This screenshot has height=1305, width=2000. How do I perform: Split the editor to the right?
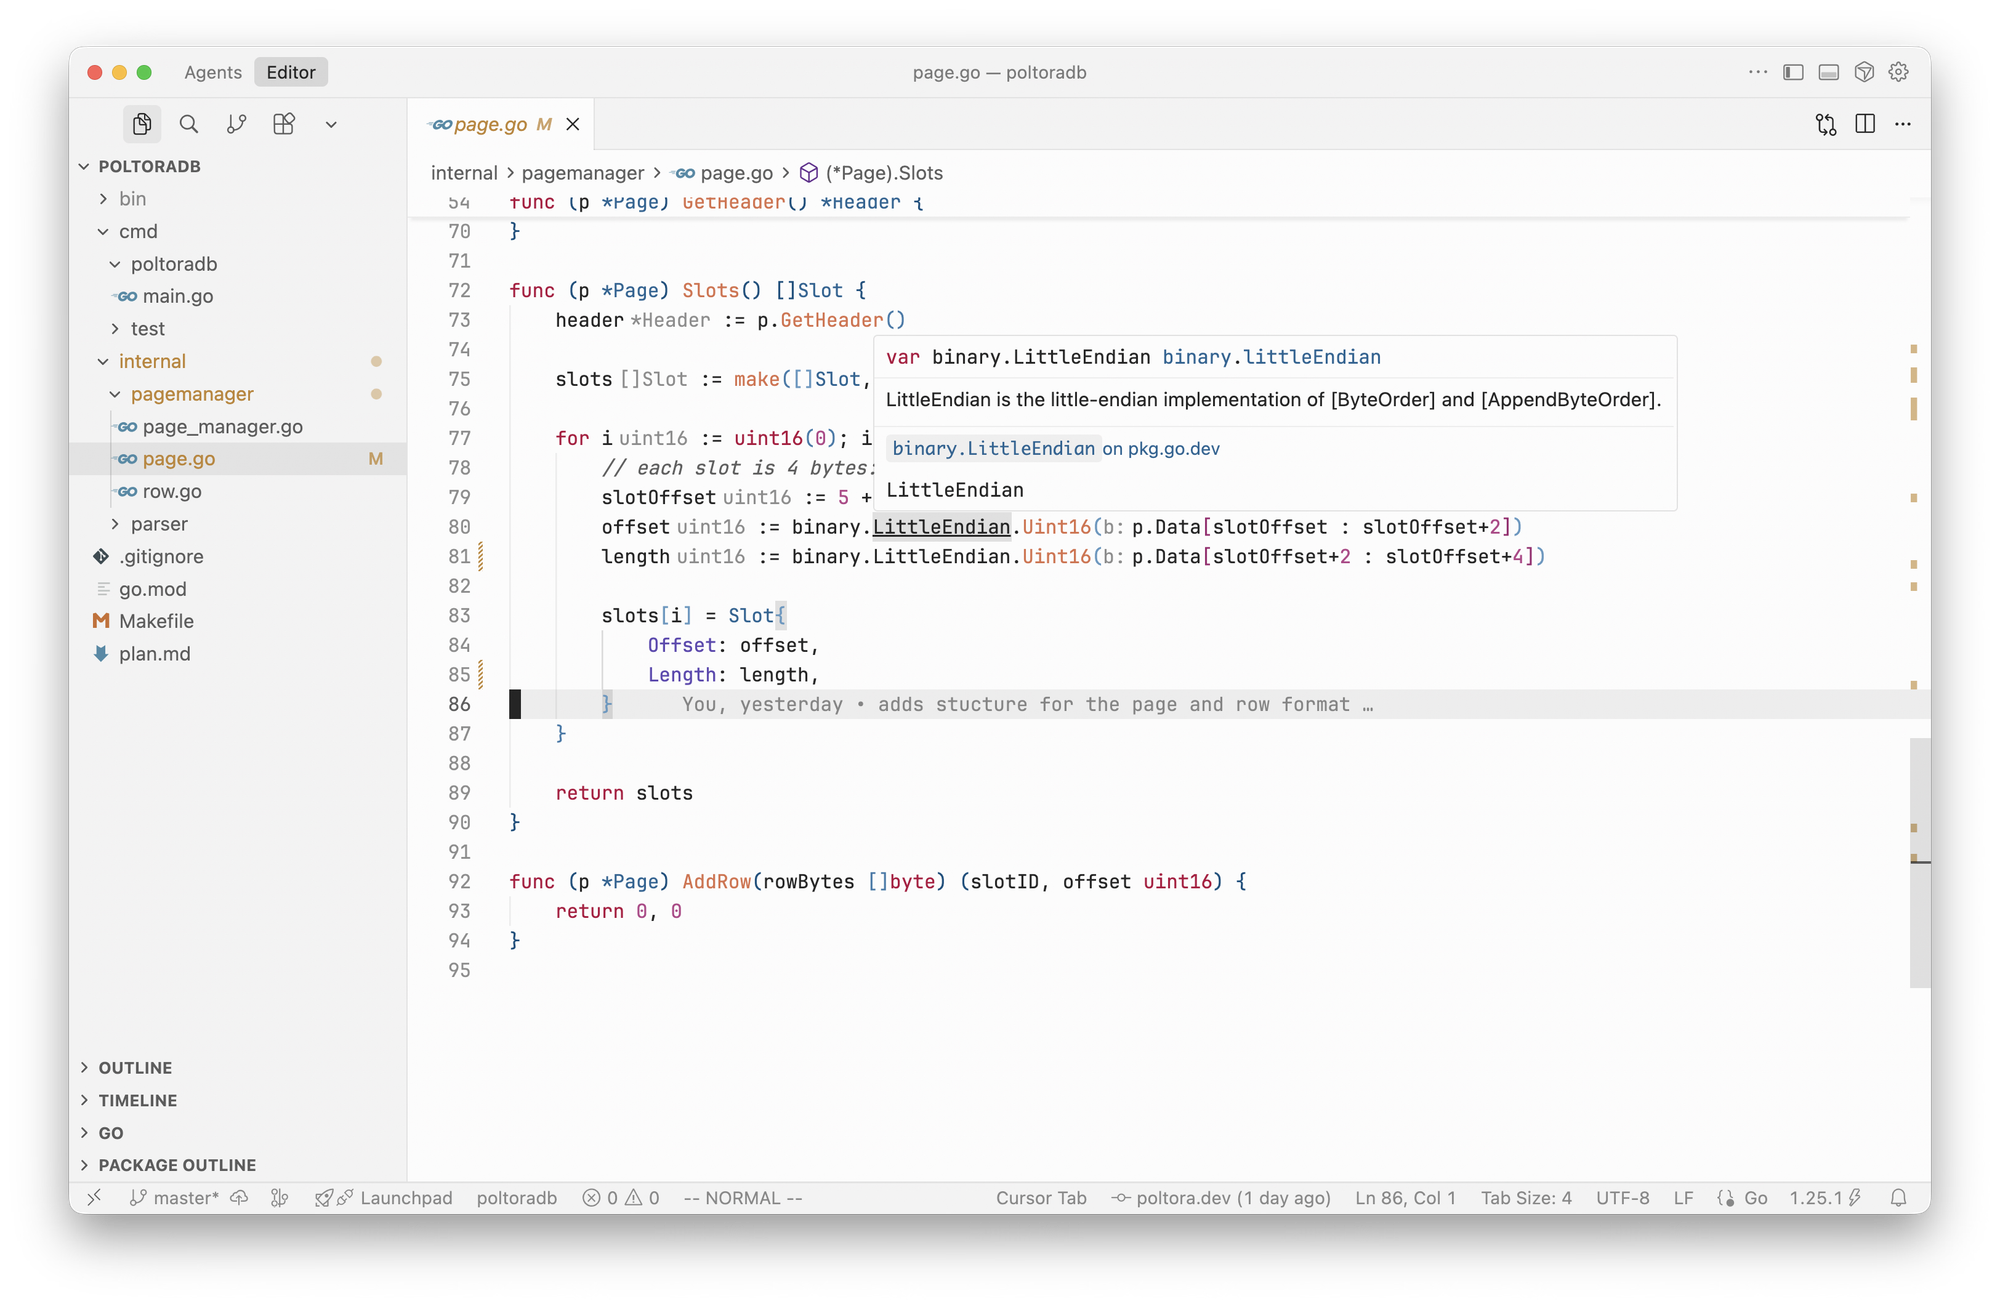coord(1865,124)
